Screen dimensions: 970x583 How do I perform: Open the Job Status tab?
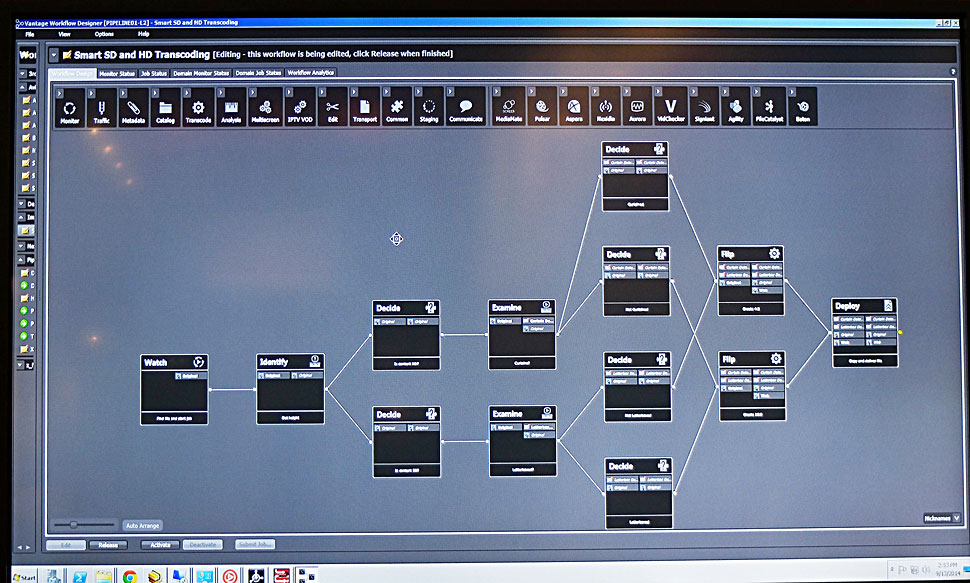click(x=154, y=73)
